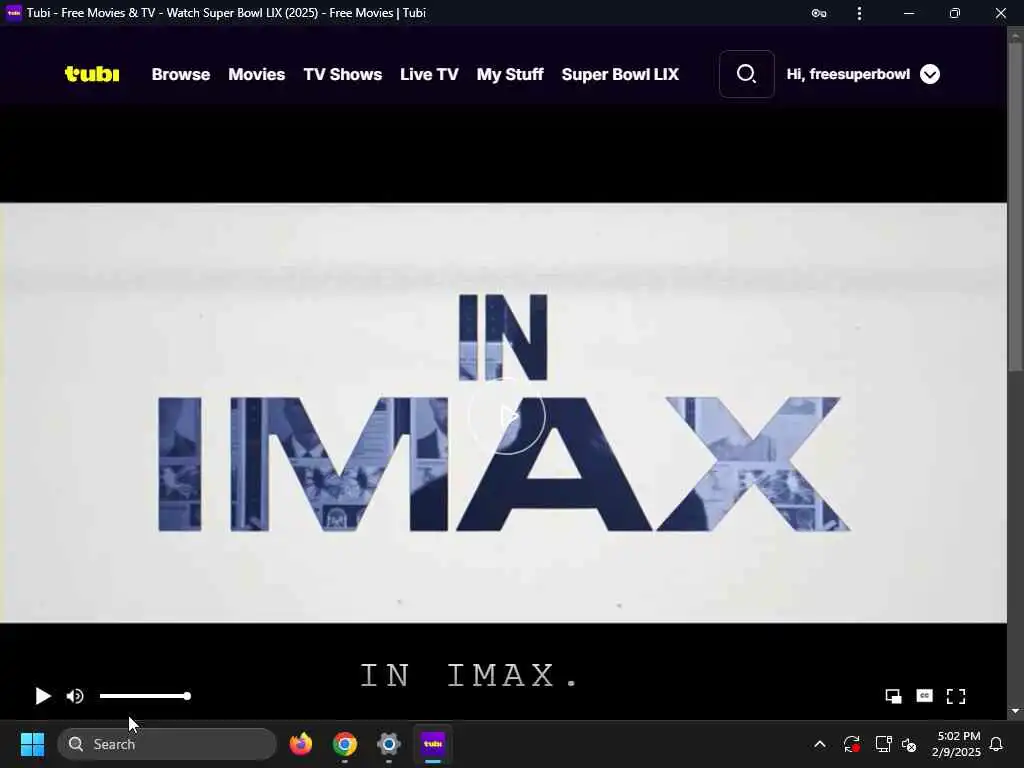The width and height of the screenshot is (1024, 768).
Task: Click the Tubi logo
Action: pos(92,74)
